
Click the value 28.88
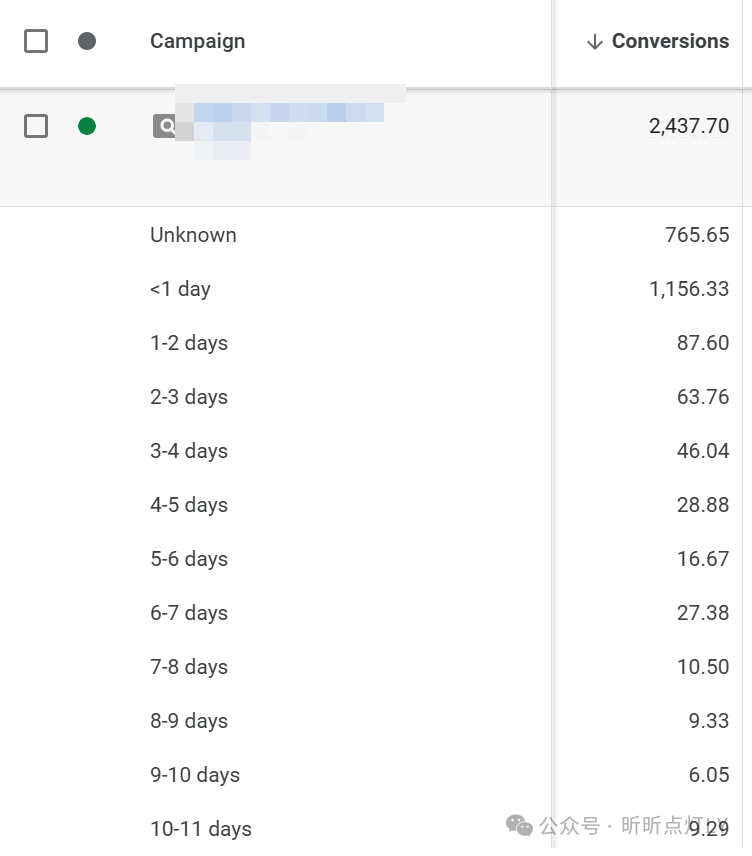[x=703, y=505]
